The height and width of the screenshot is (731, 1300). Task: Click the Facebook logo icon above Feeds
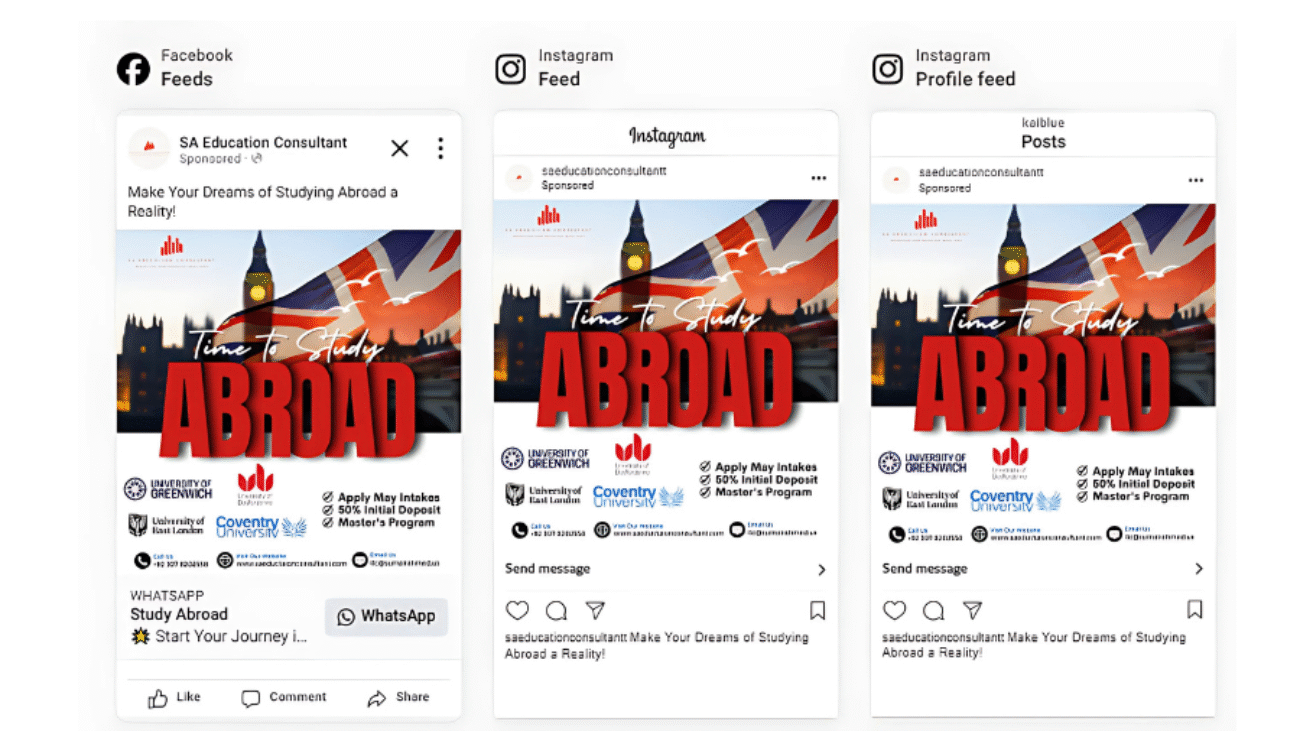(134, 69)
